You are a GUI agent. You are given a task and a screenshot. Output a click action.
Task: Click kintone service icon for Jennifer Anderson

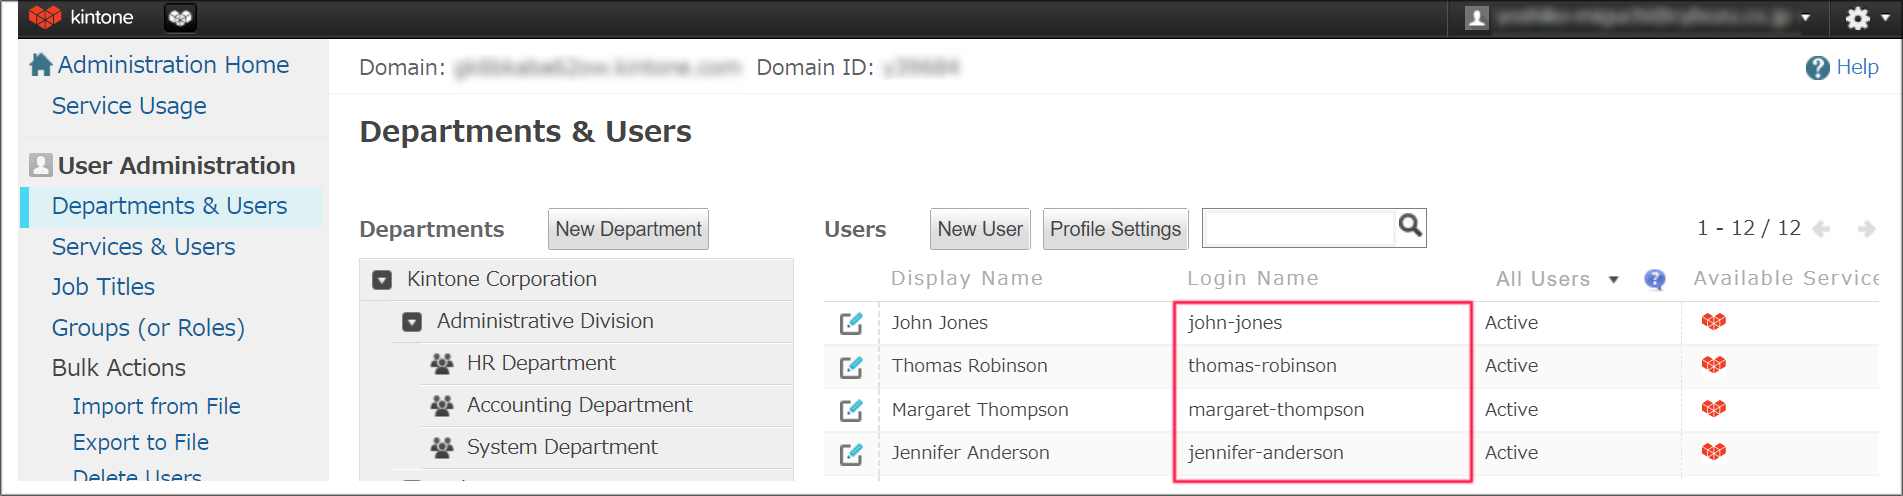pos(1714,451)
